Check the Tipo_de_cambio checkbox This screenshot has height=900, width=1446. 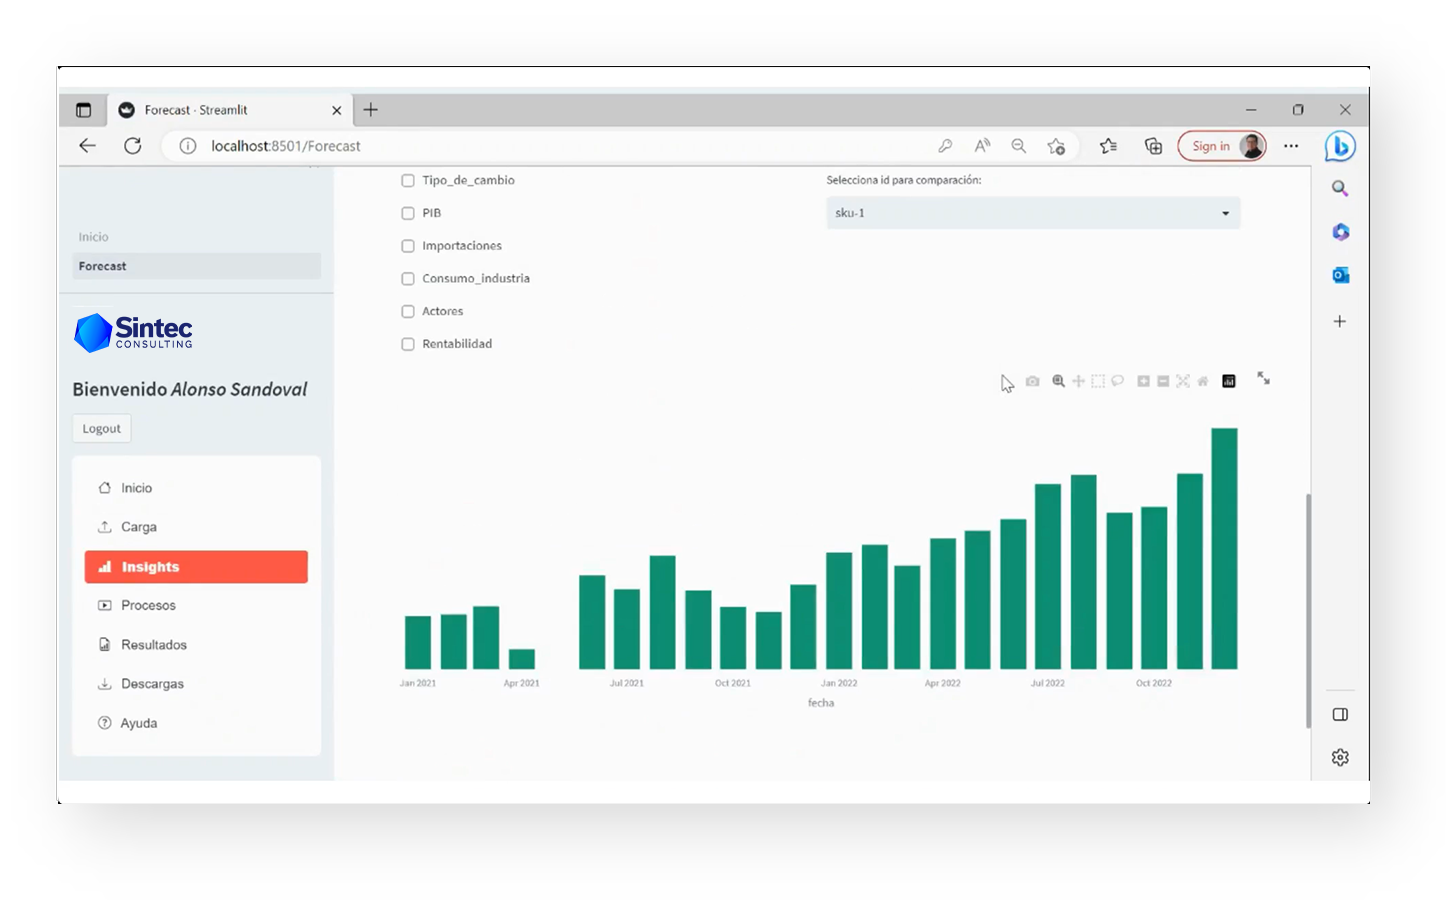pyautogui.click(x=408, y=181)
